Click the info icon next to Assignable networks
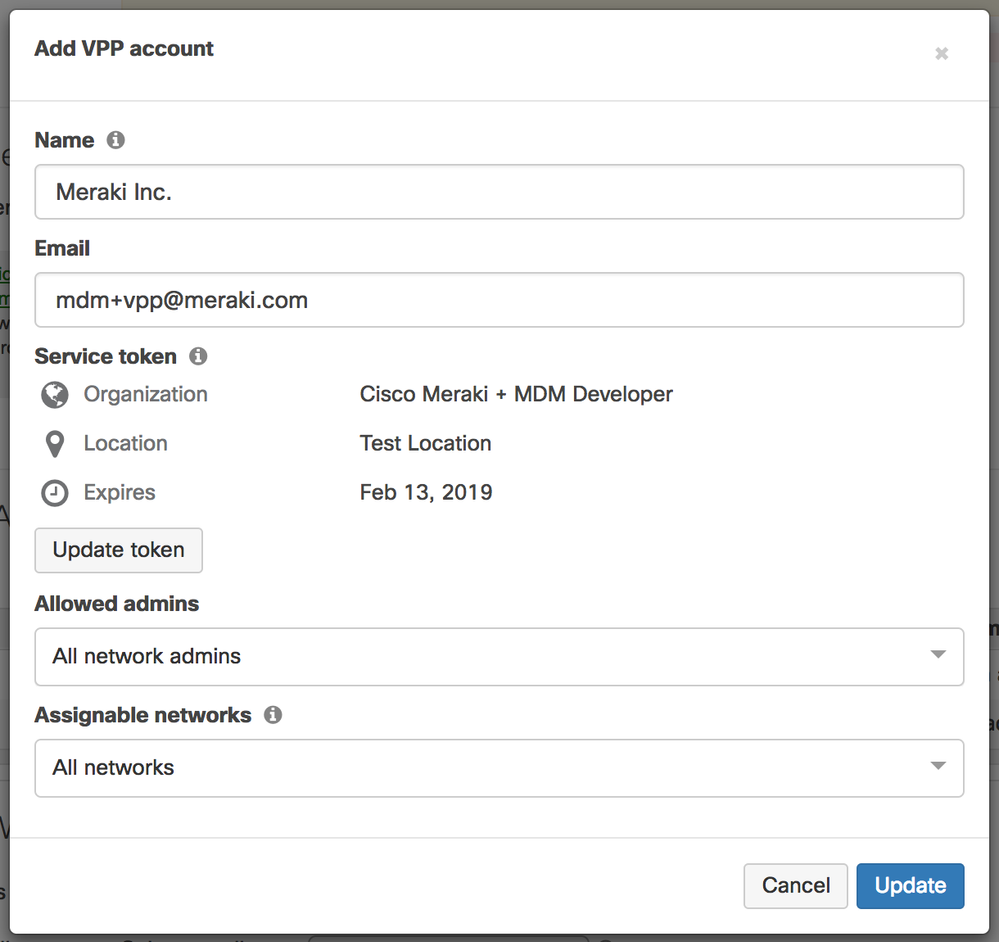This screenshot has height=942, width=999. [x=273, y=715]
